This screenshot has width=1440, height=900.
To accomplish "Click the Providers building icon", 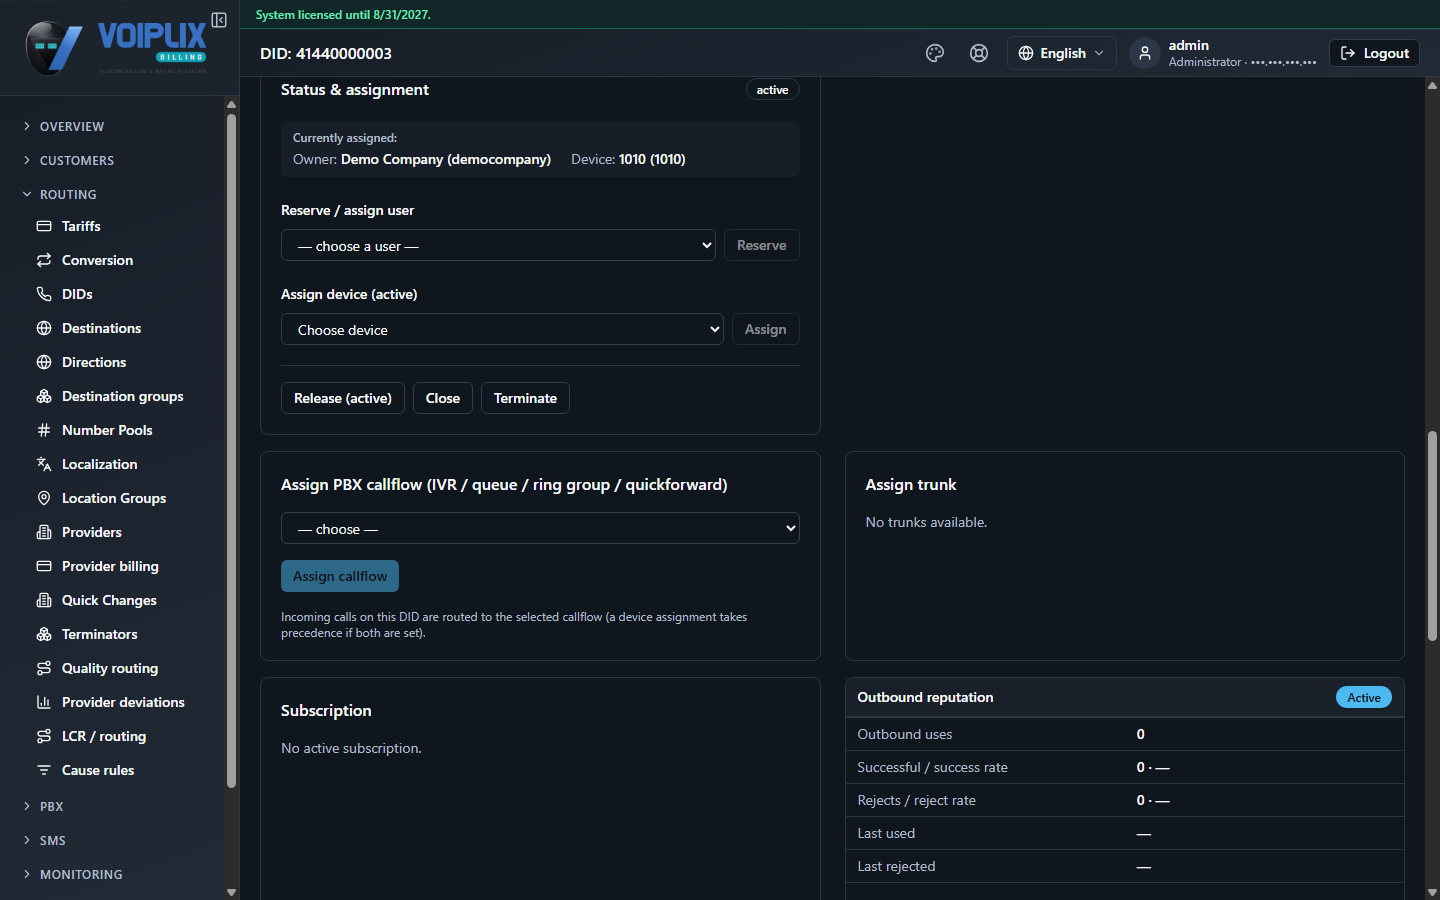I will [x=44, y=532].
